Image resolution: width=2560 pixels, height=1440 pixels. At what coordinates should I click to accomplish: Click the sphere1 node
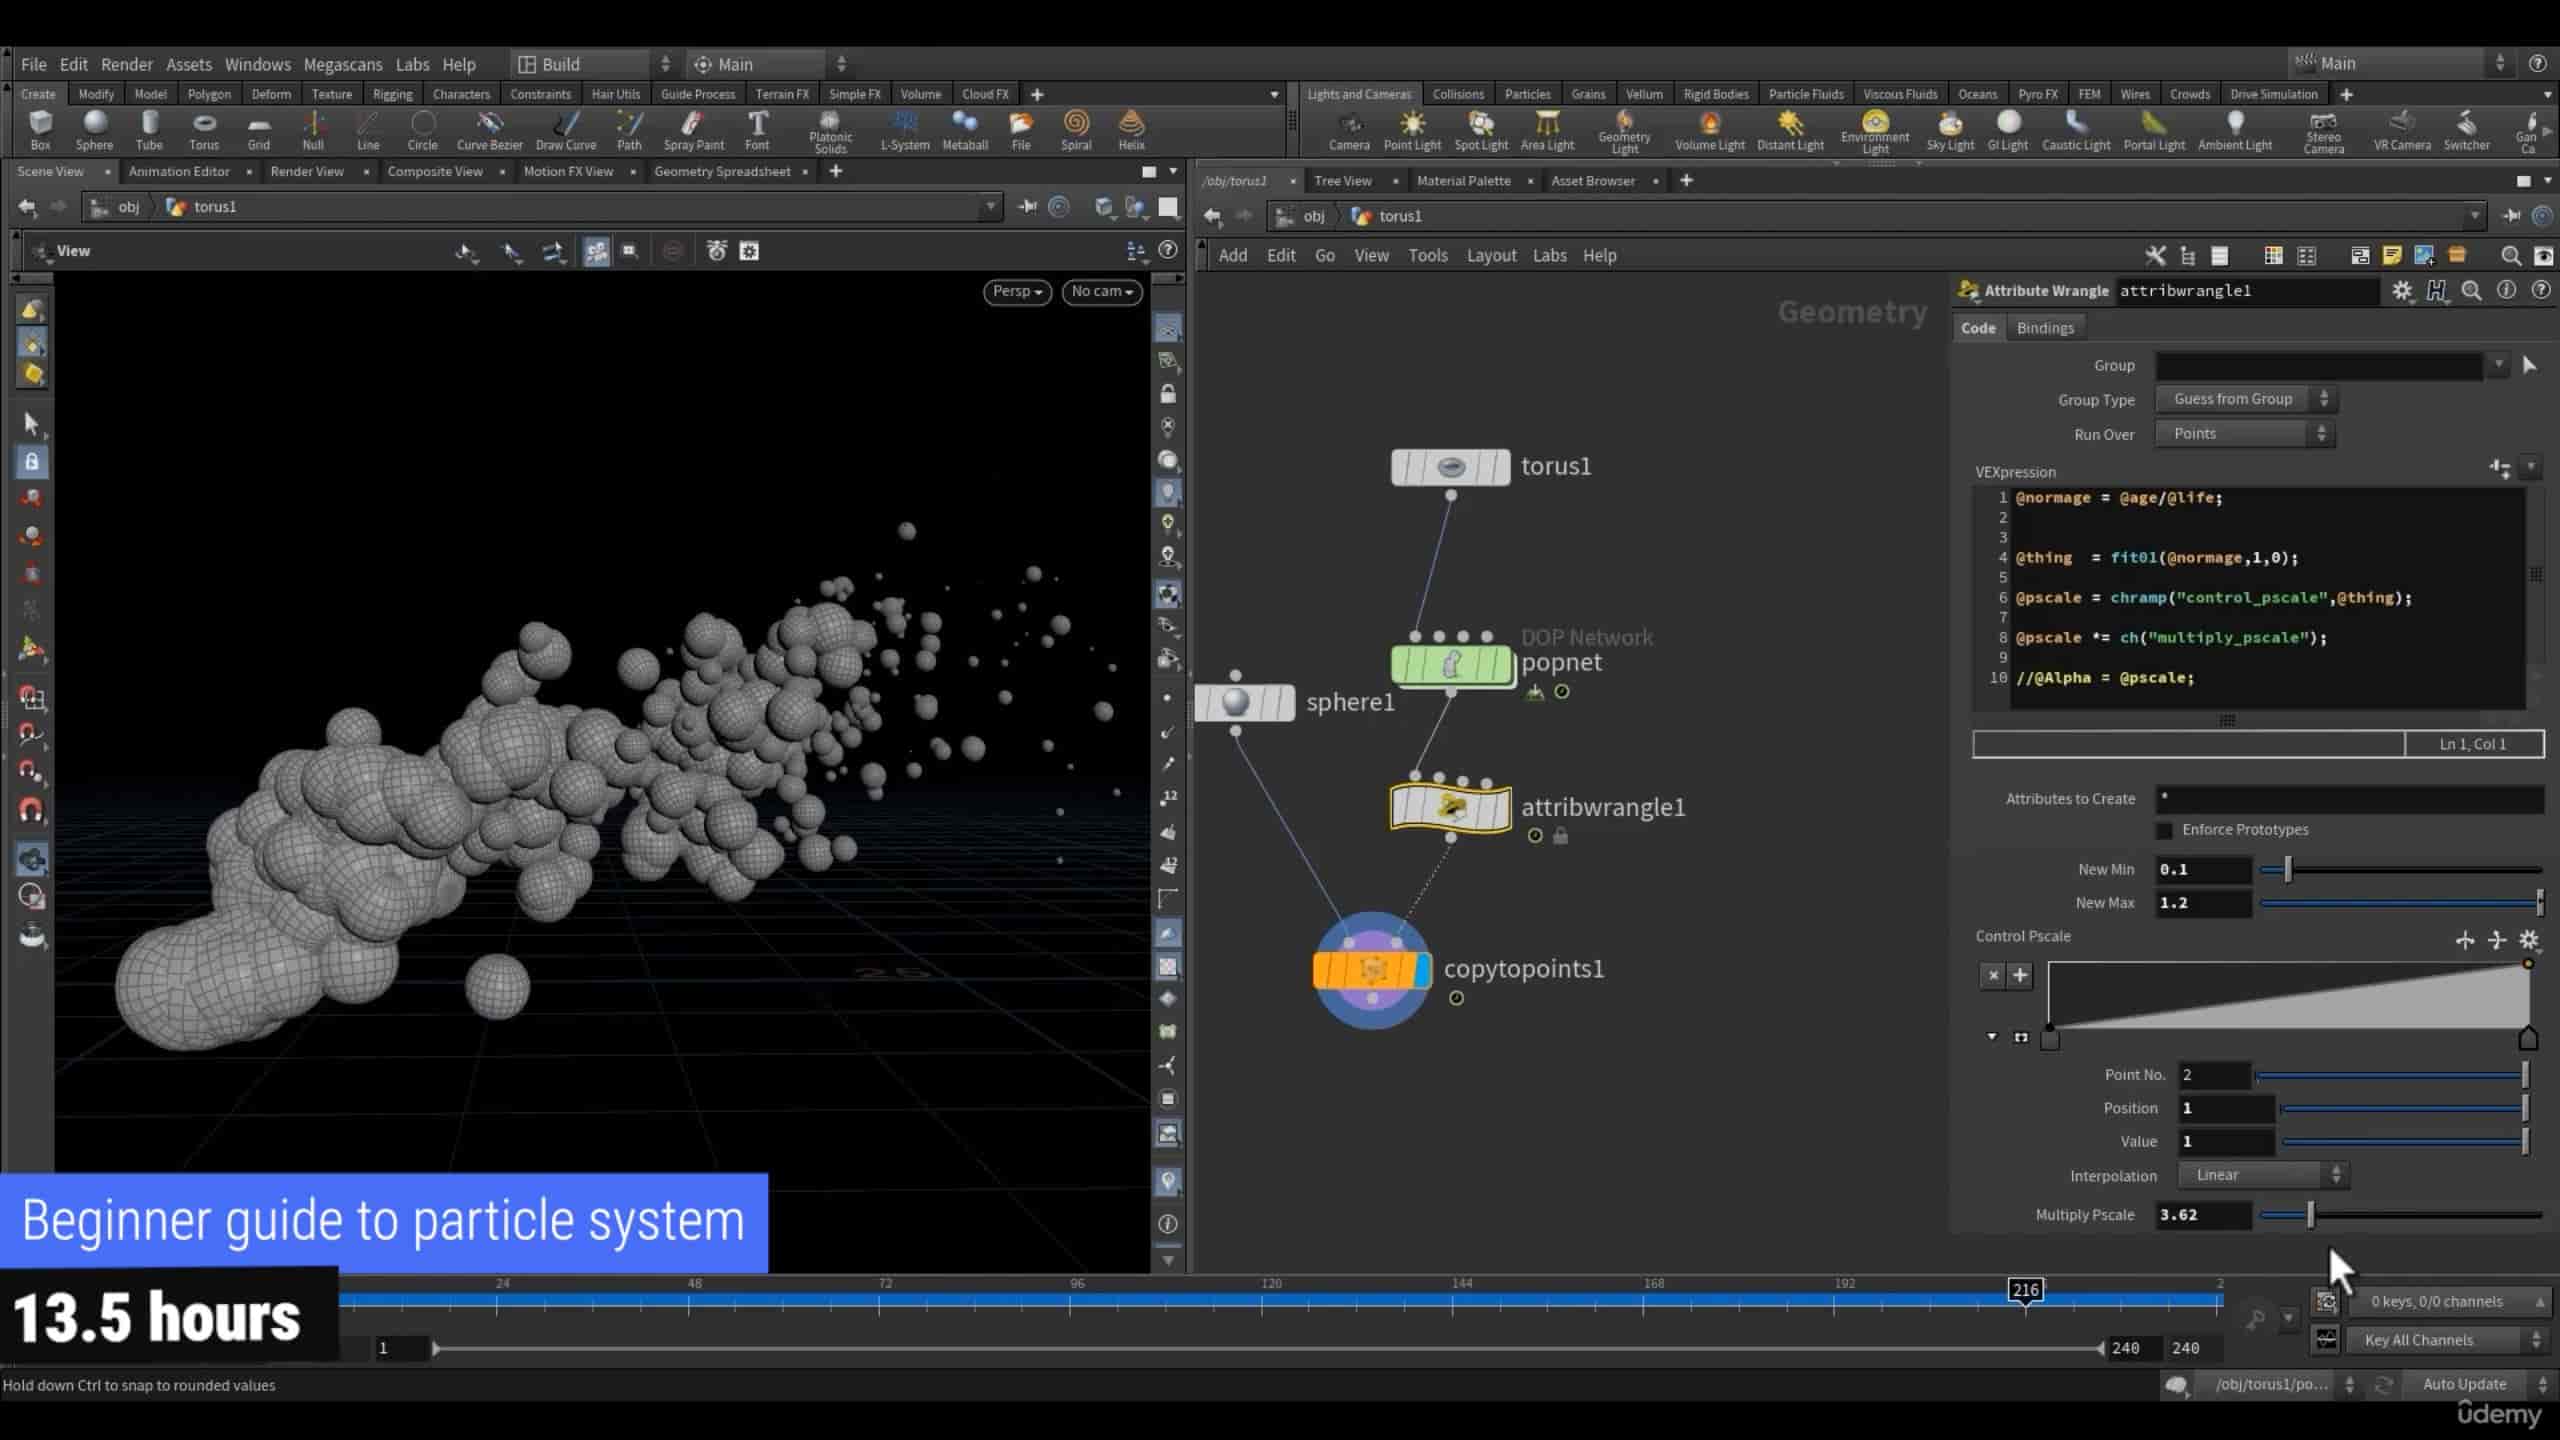tap(1244, 703)
